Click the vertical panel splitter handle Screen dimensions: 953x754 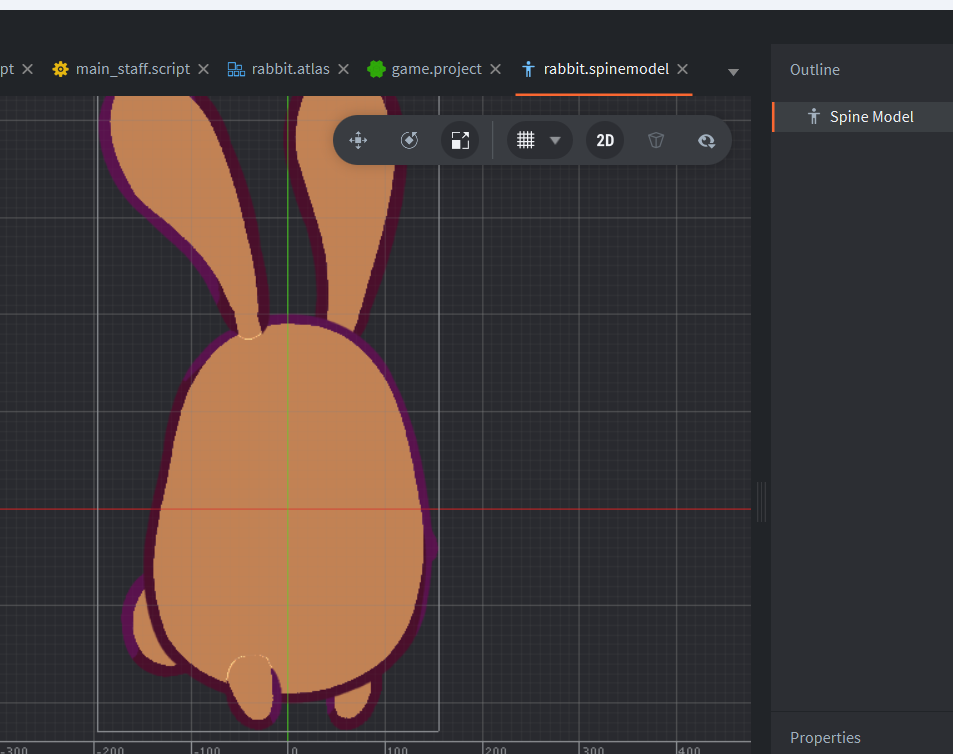pos(761,502)
